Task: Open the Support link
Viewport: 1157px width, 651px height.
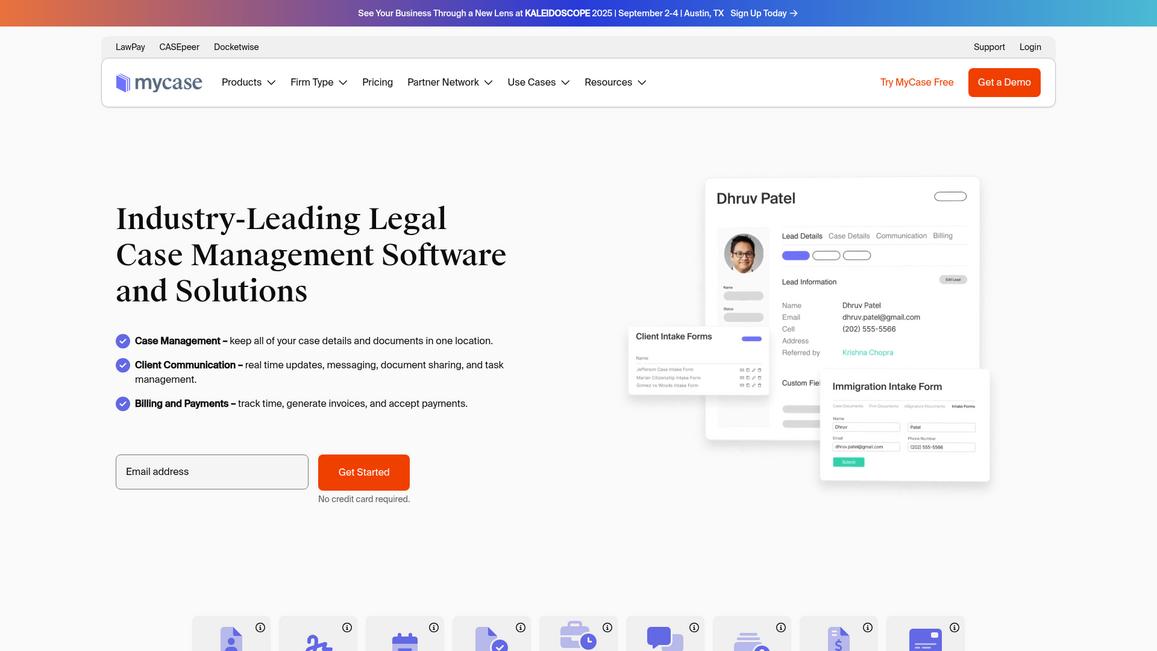Action: tap(989, 47)
